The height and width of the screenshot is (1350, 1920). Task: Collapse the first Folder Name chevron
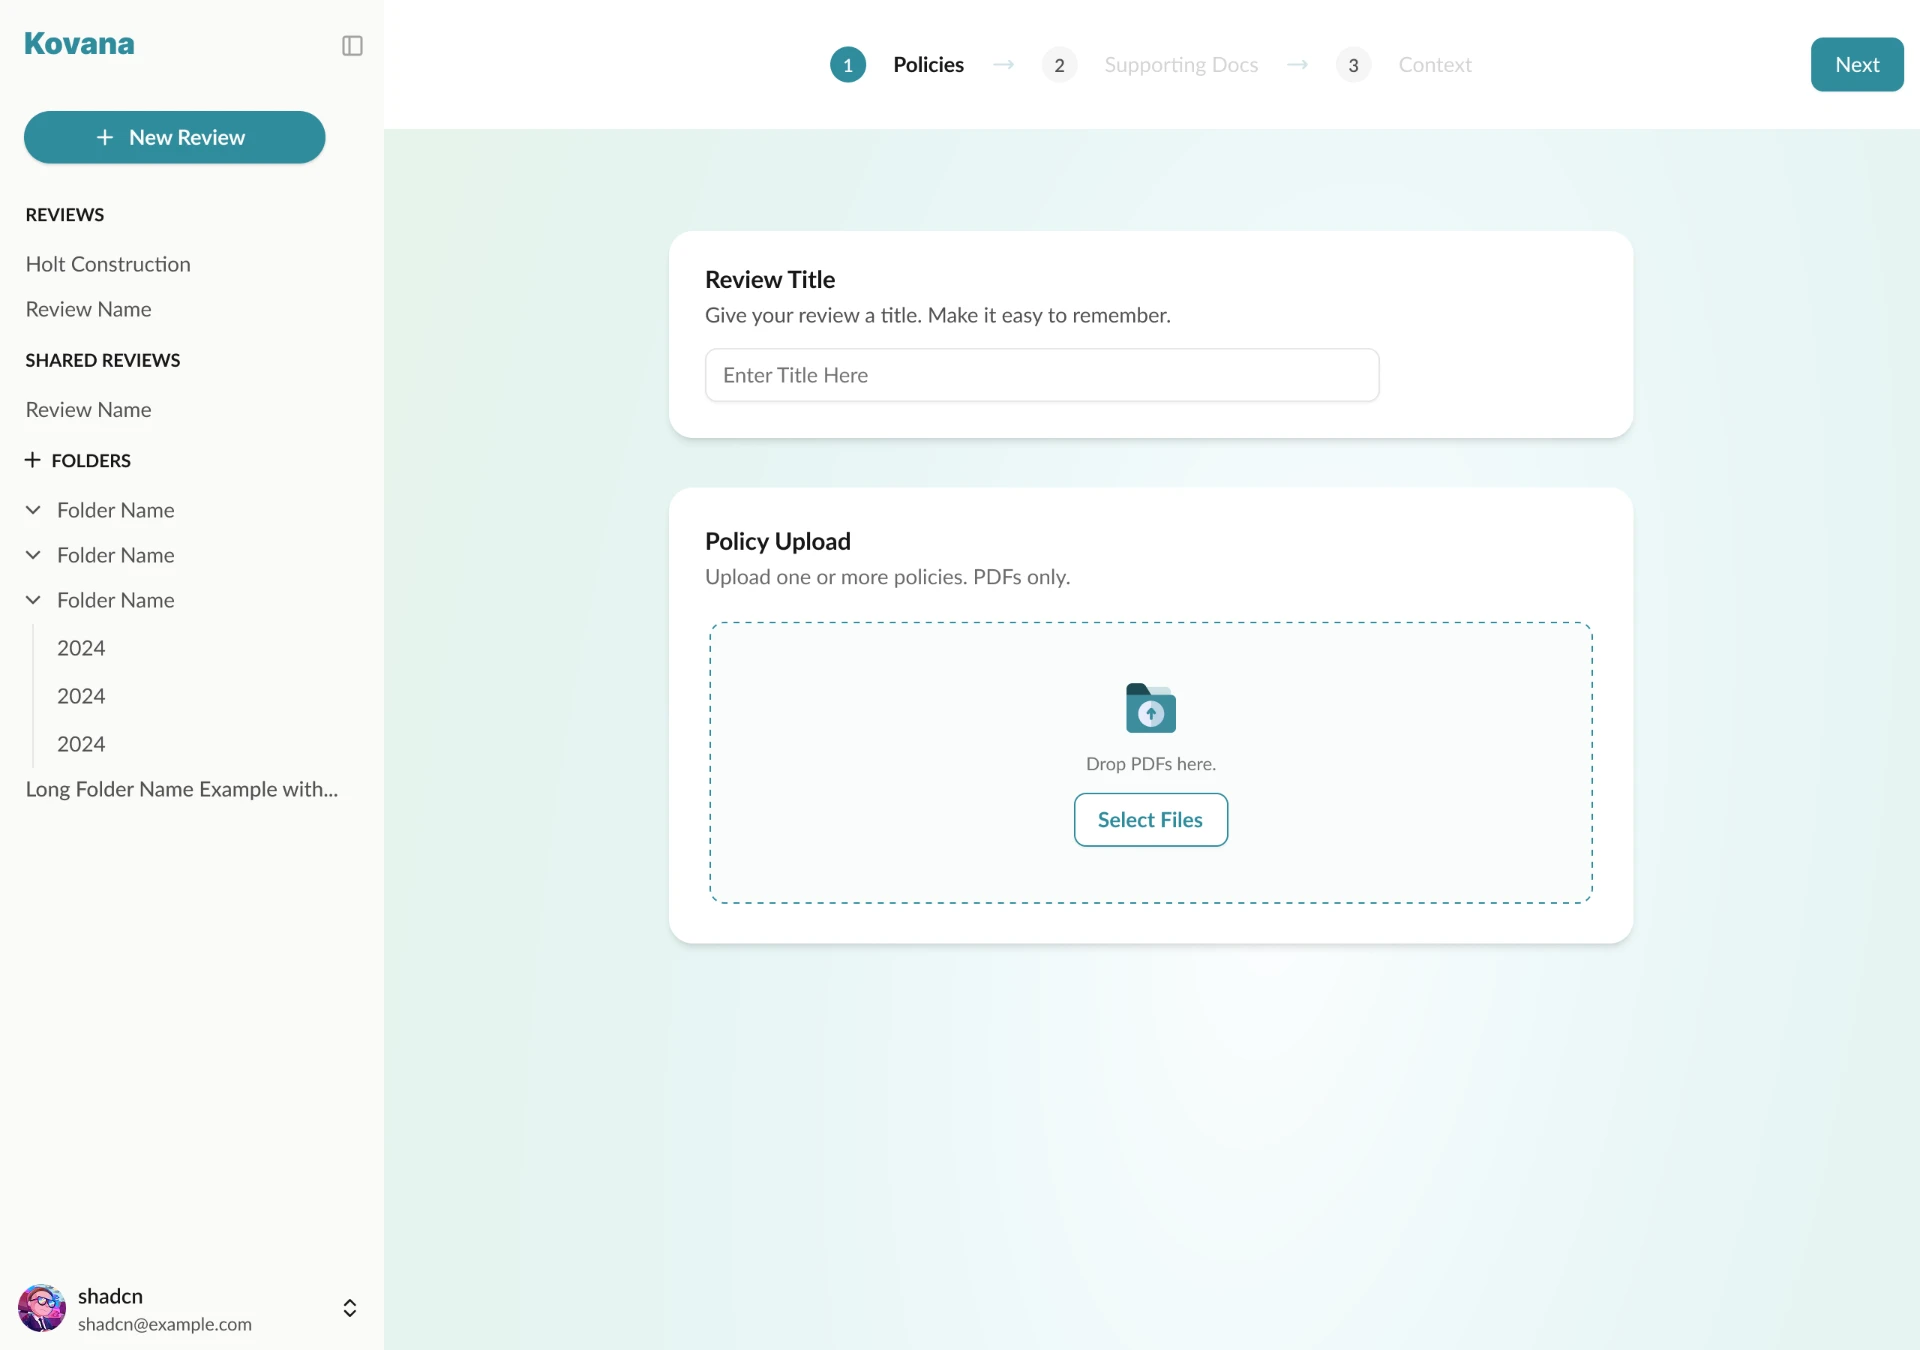[33, 510]
